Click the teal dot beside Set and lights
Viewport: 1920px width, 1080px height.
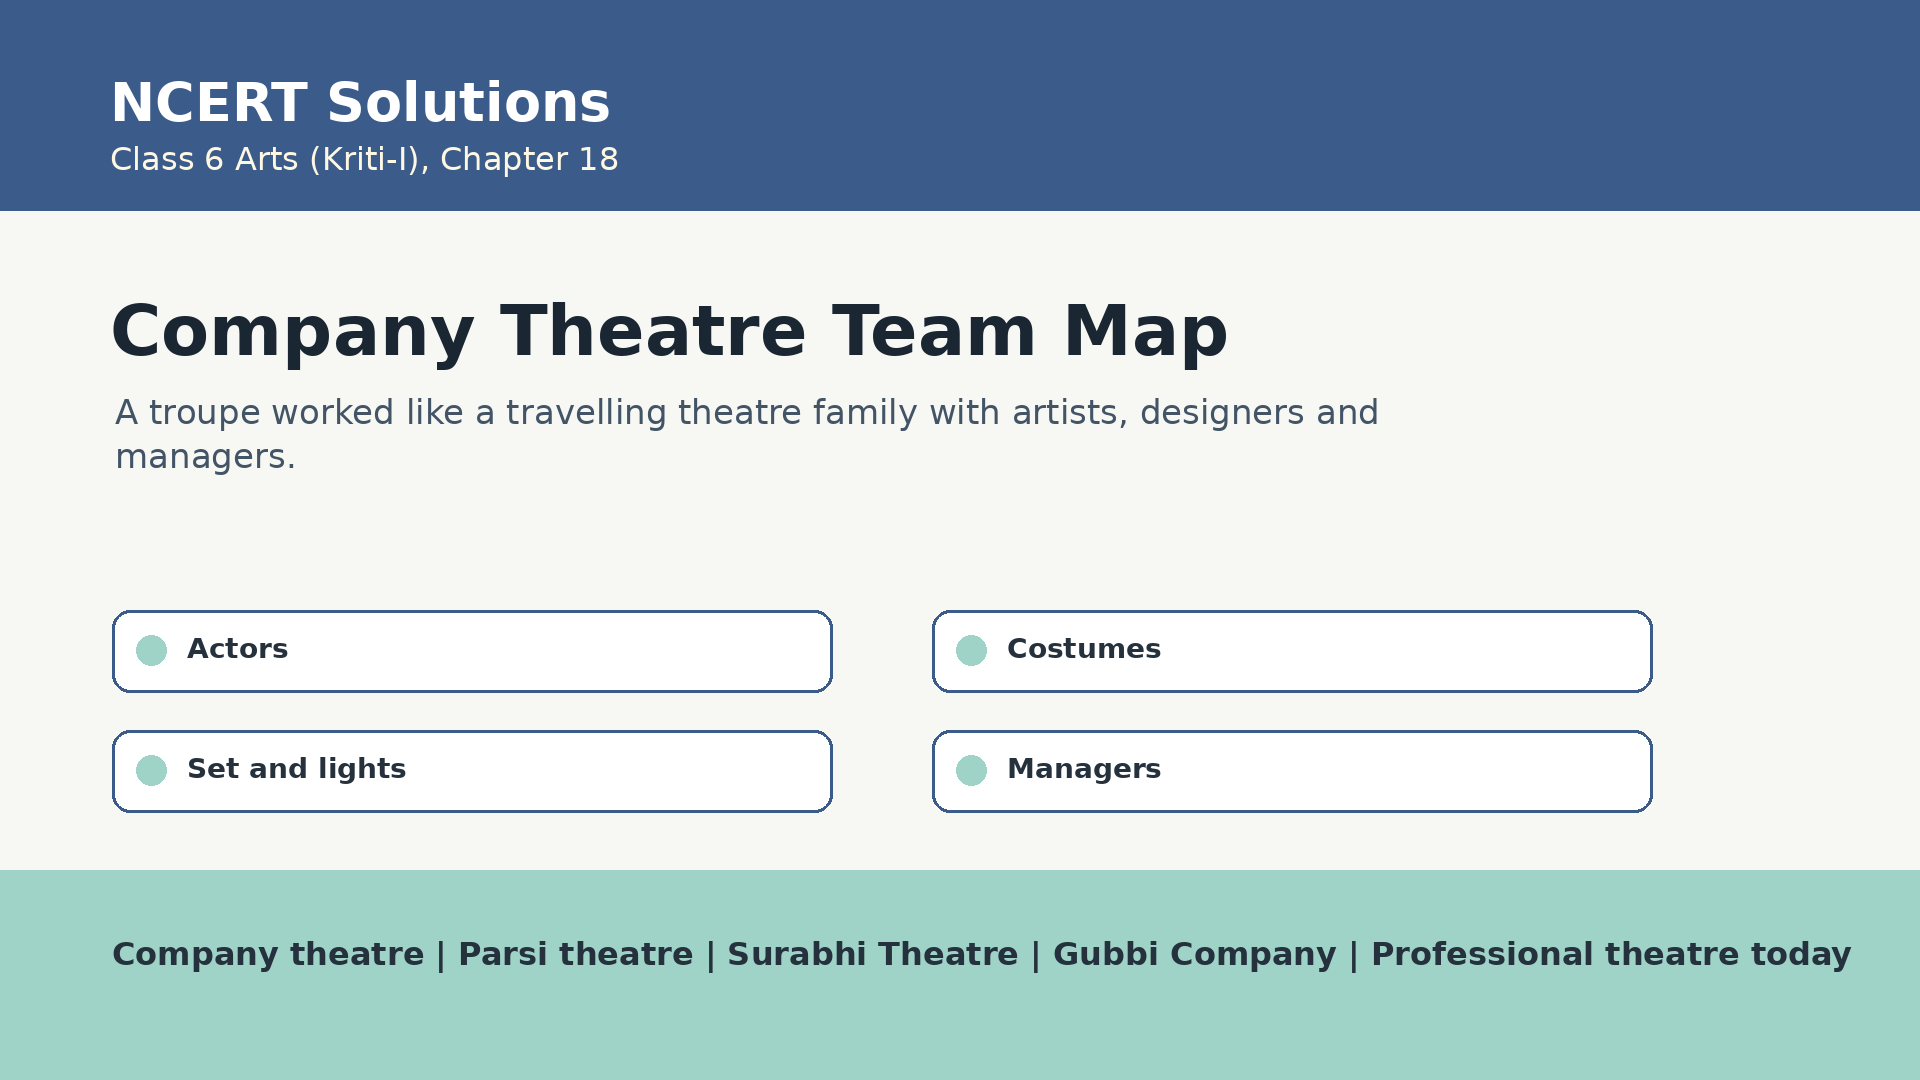tap(151, 770)
